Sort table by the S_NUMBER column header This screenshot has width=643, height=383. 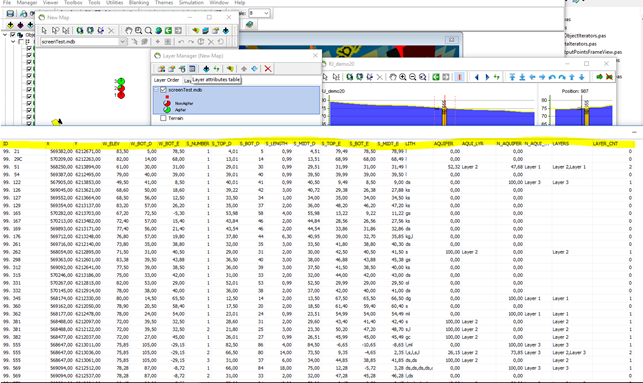(198, 144)
